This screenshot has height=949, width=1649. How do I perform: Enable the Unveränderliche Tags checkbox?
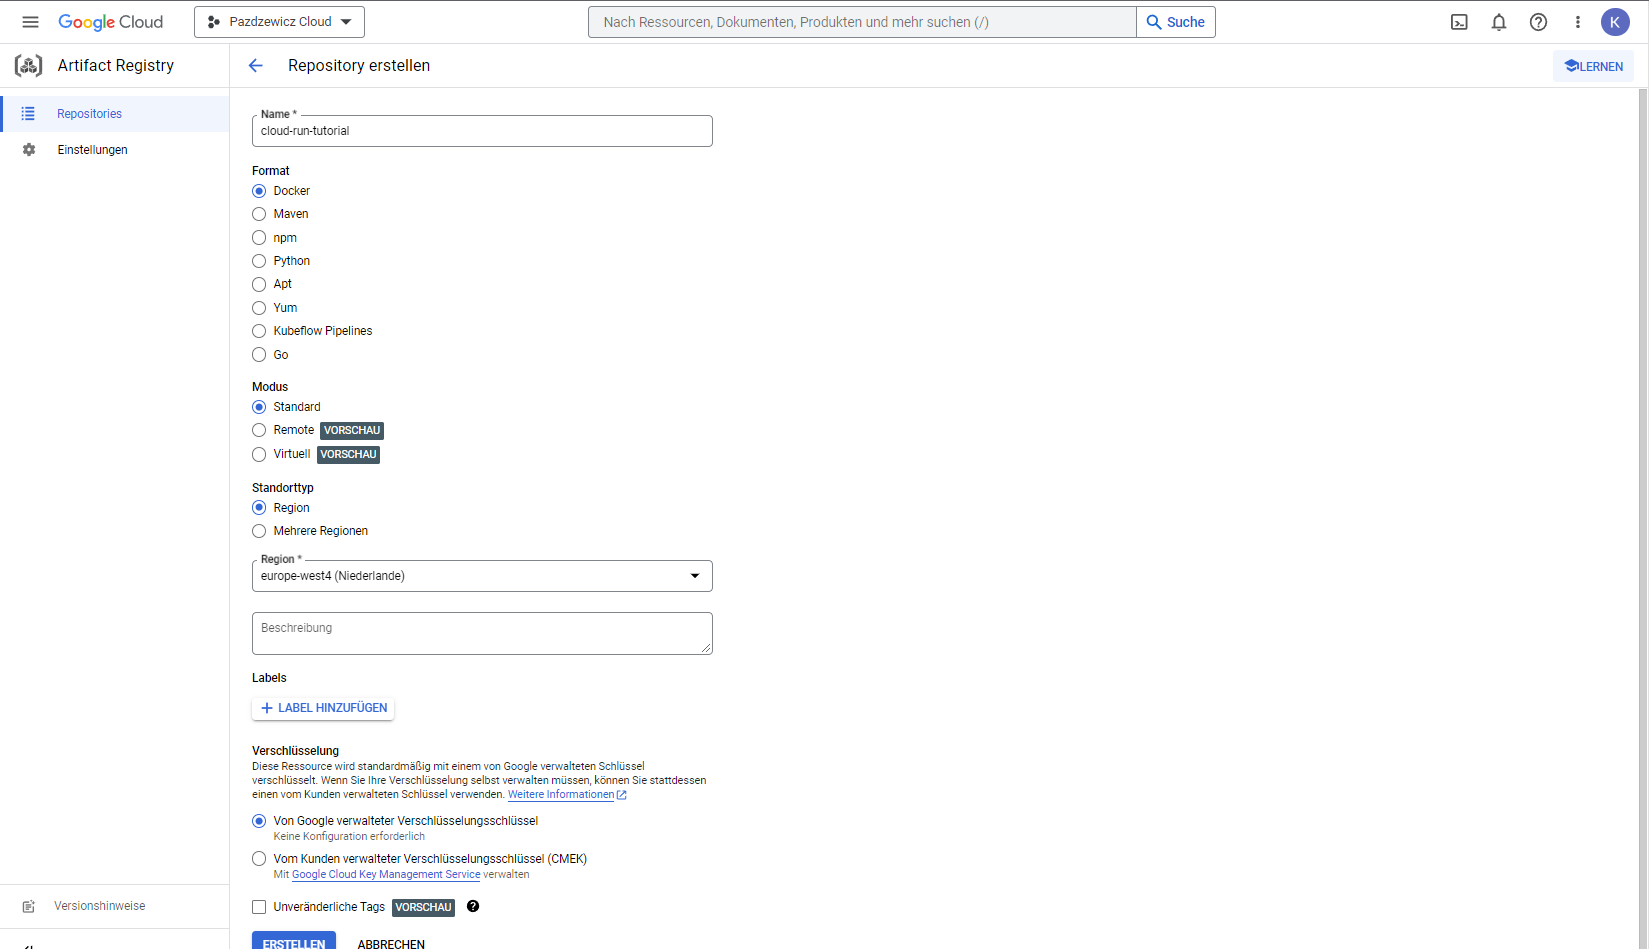click(259, 907)
